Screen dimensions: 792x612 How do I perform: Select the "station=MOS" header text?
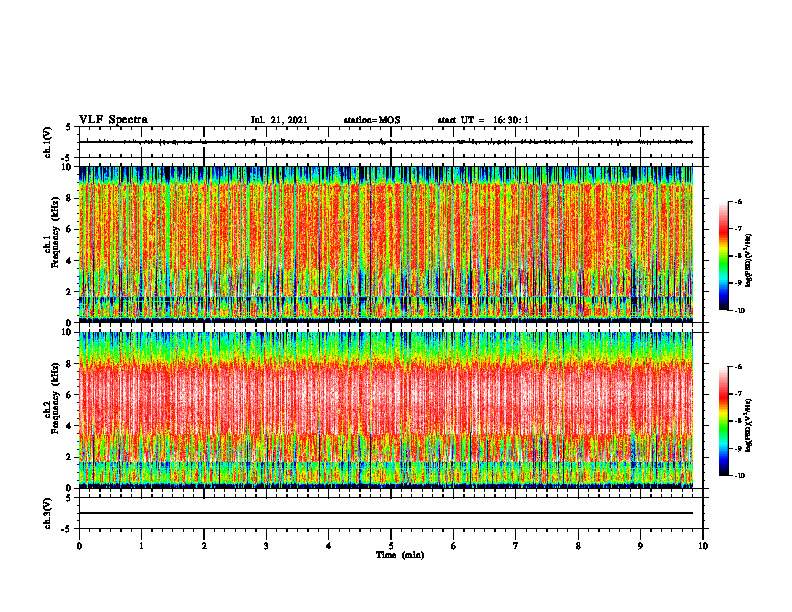click(x=372, y=120)
